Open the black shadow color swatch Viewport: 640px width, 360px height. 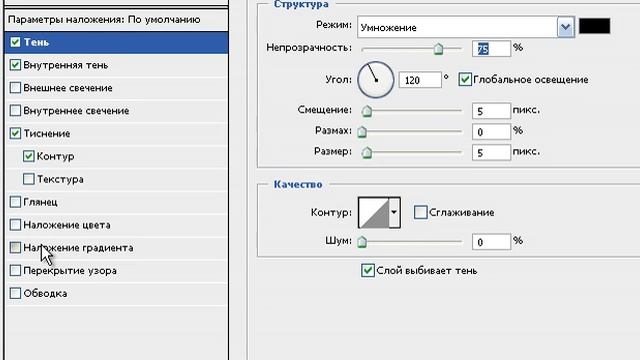pos(595,26)
